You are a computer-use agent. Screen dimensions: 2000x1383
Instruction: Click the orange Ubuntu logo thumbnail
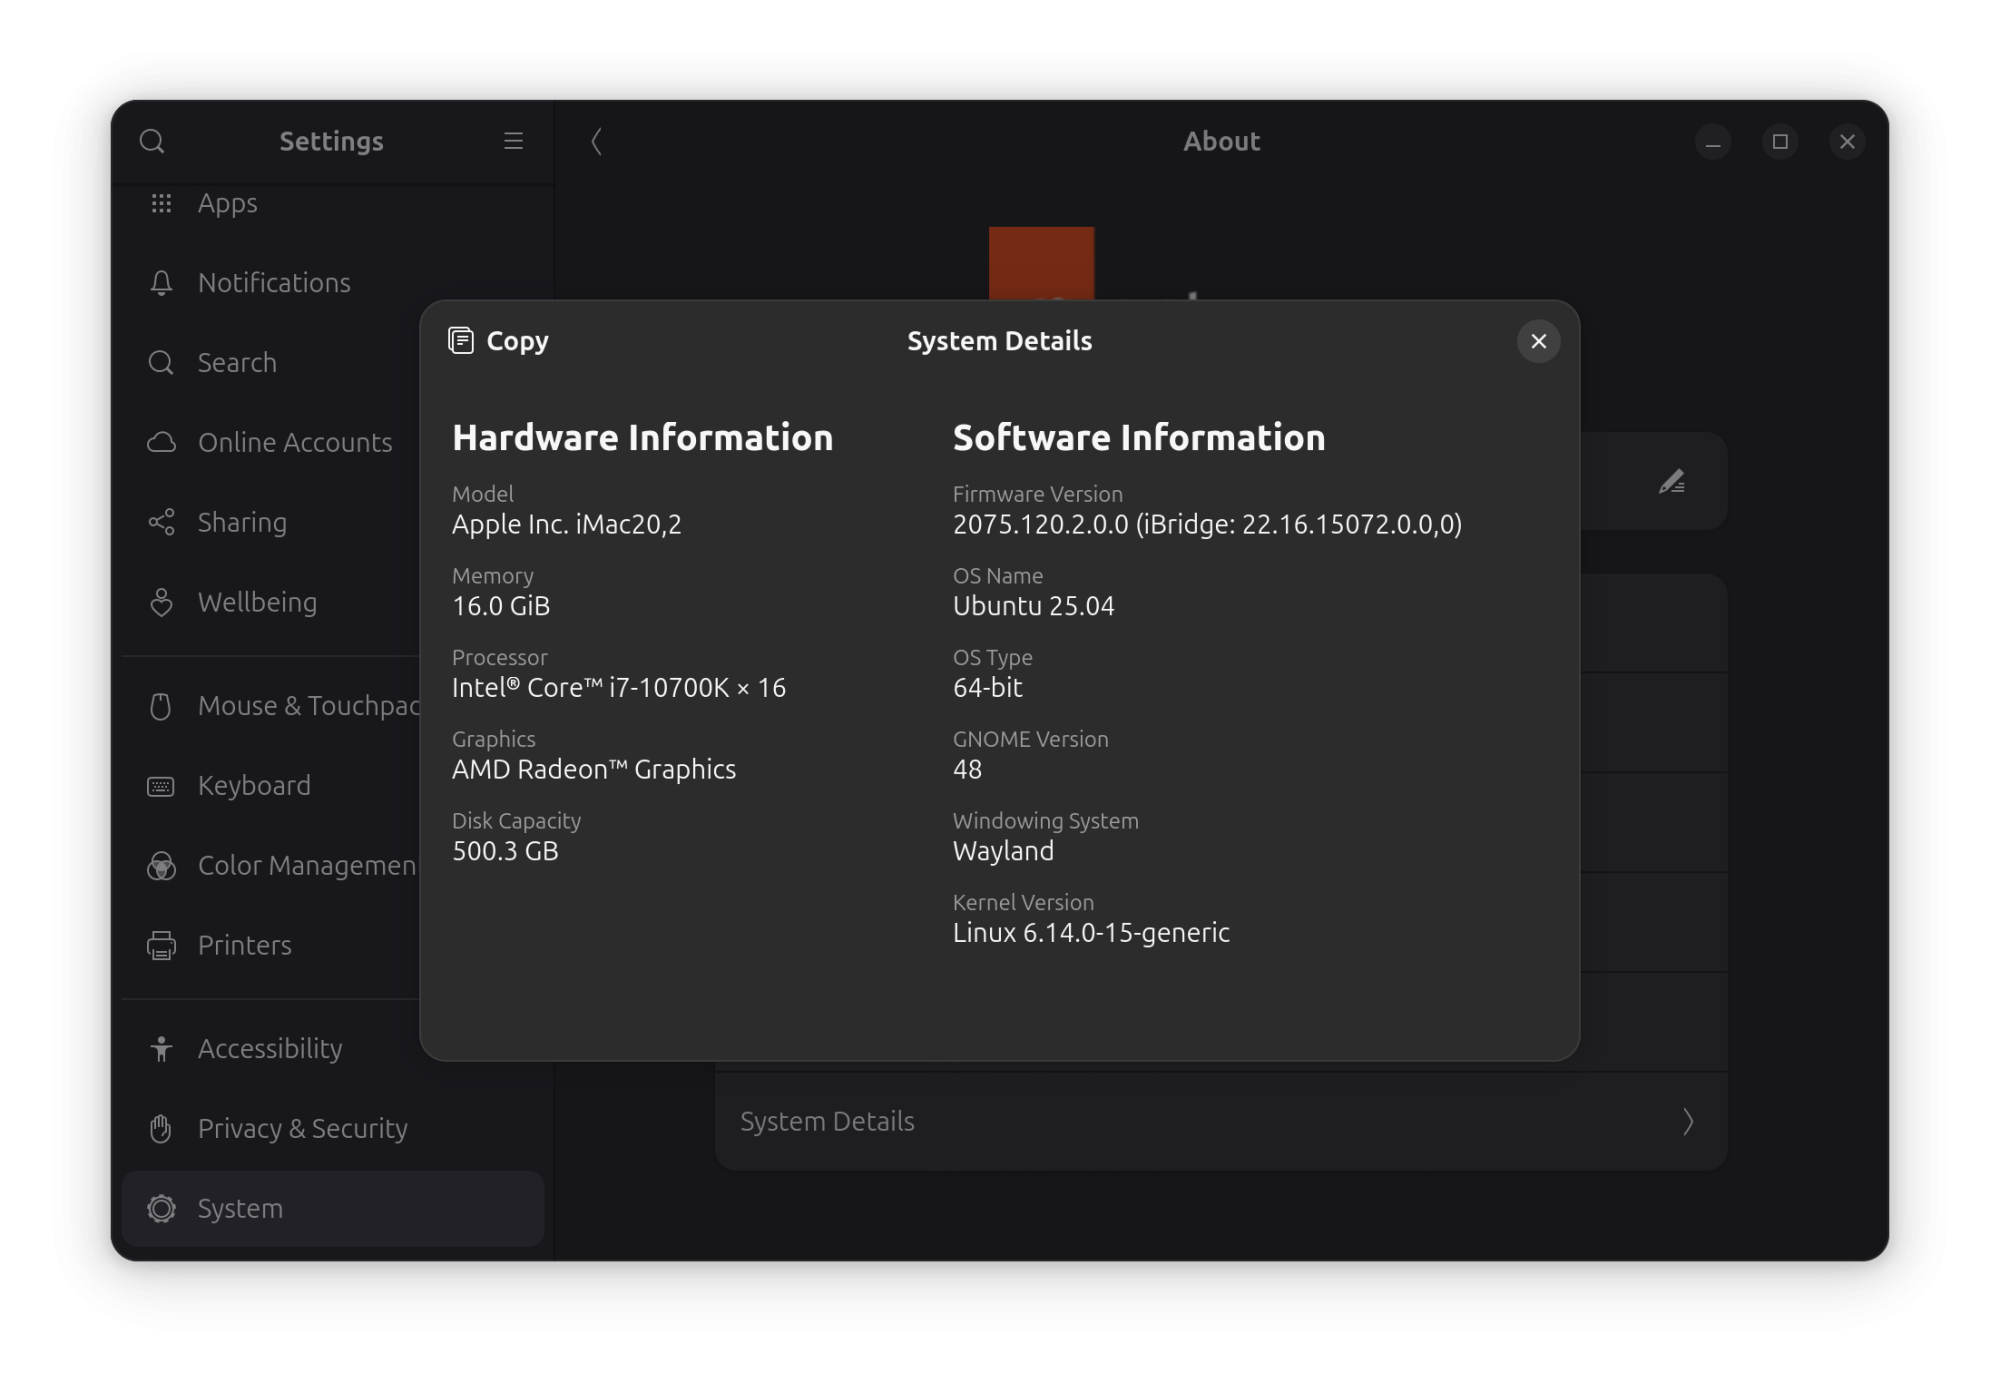click(x=1041, y=263)
